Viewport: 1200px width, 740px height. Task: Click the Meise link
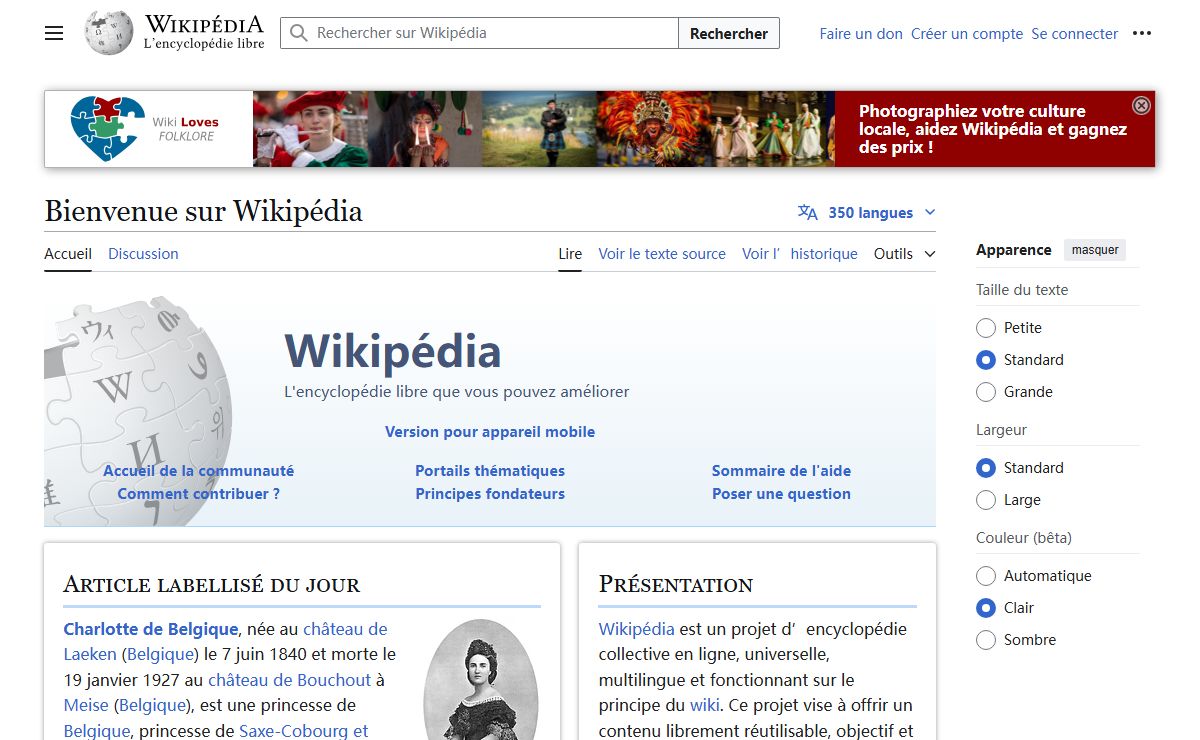[x=86, y=706]
